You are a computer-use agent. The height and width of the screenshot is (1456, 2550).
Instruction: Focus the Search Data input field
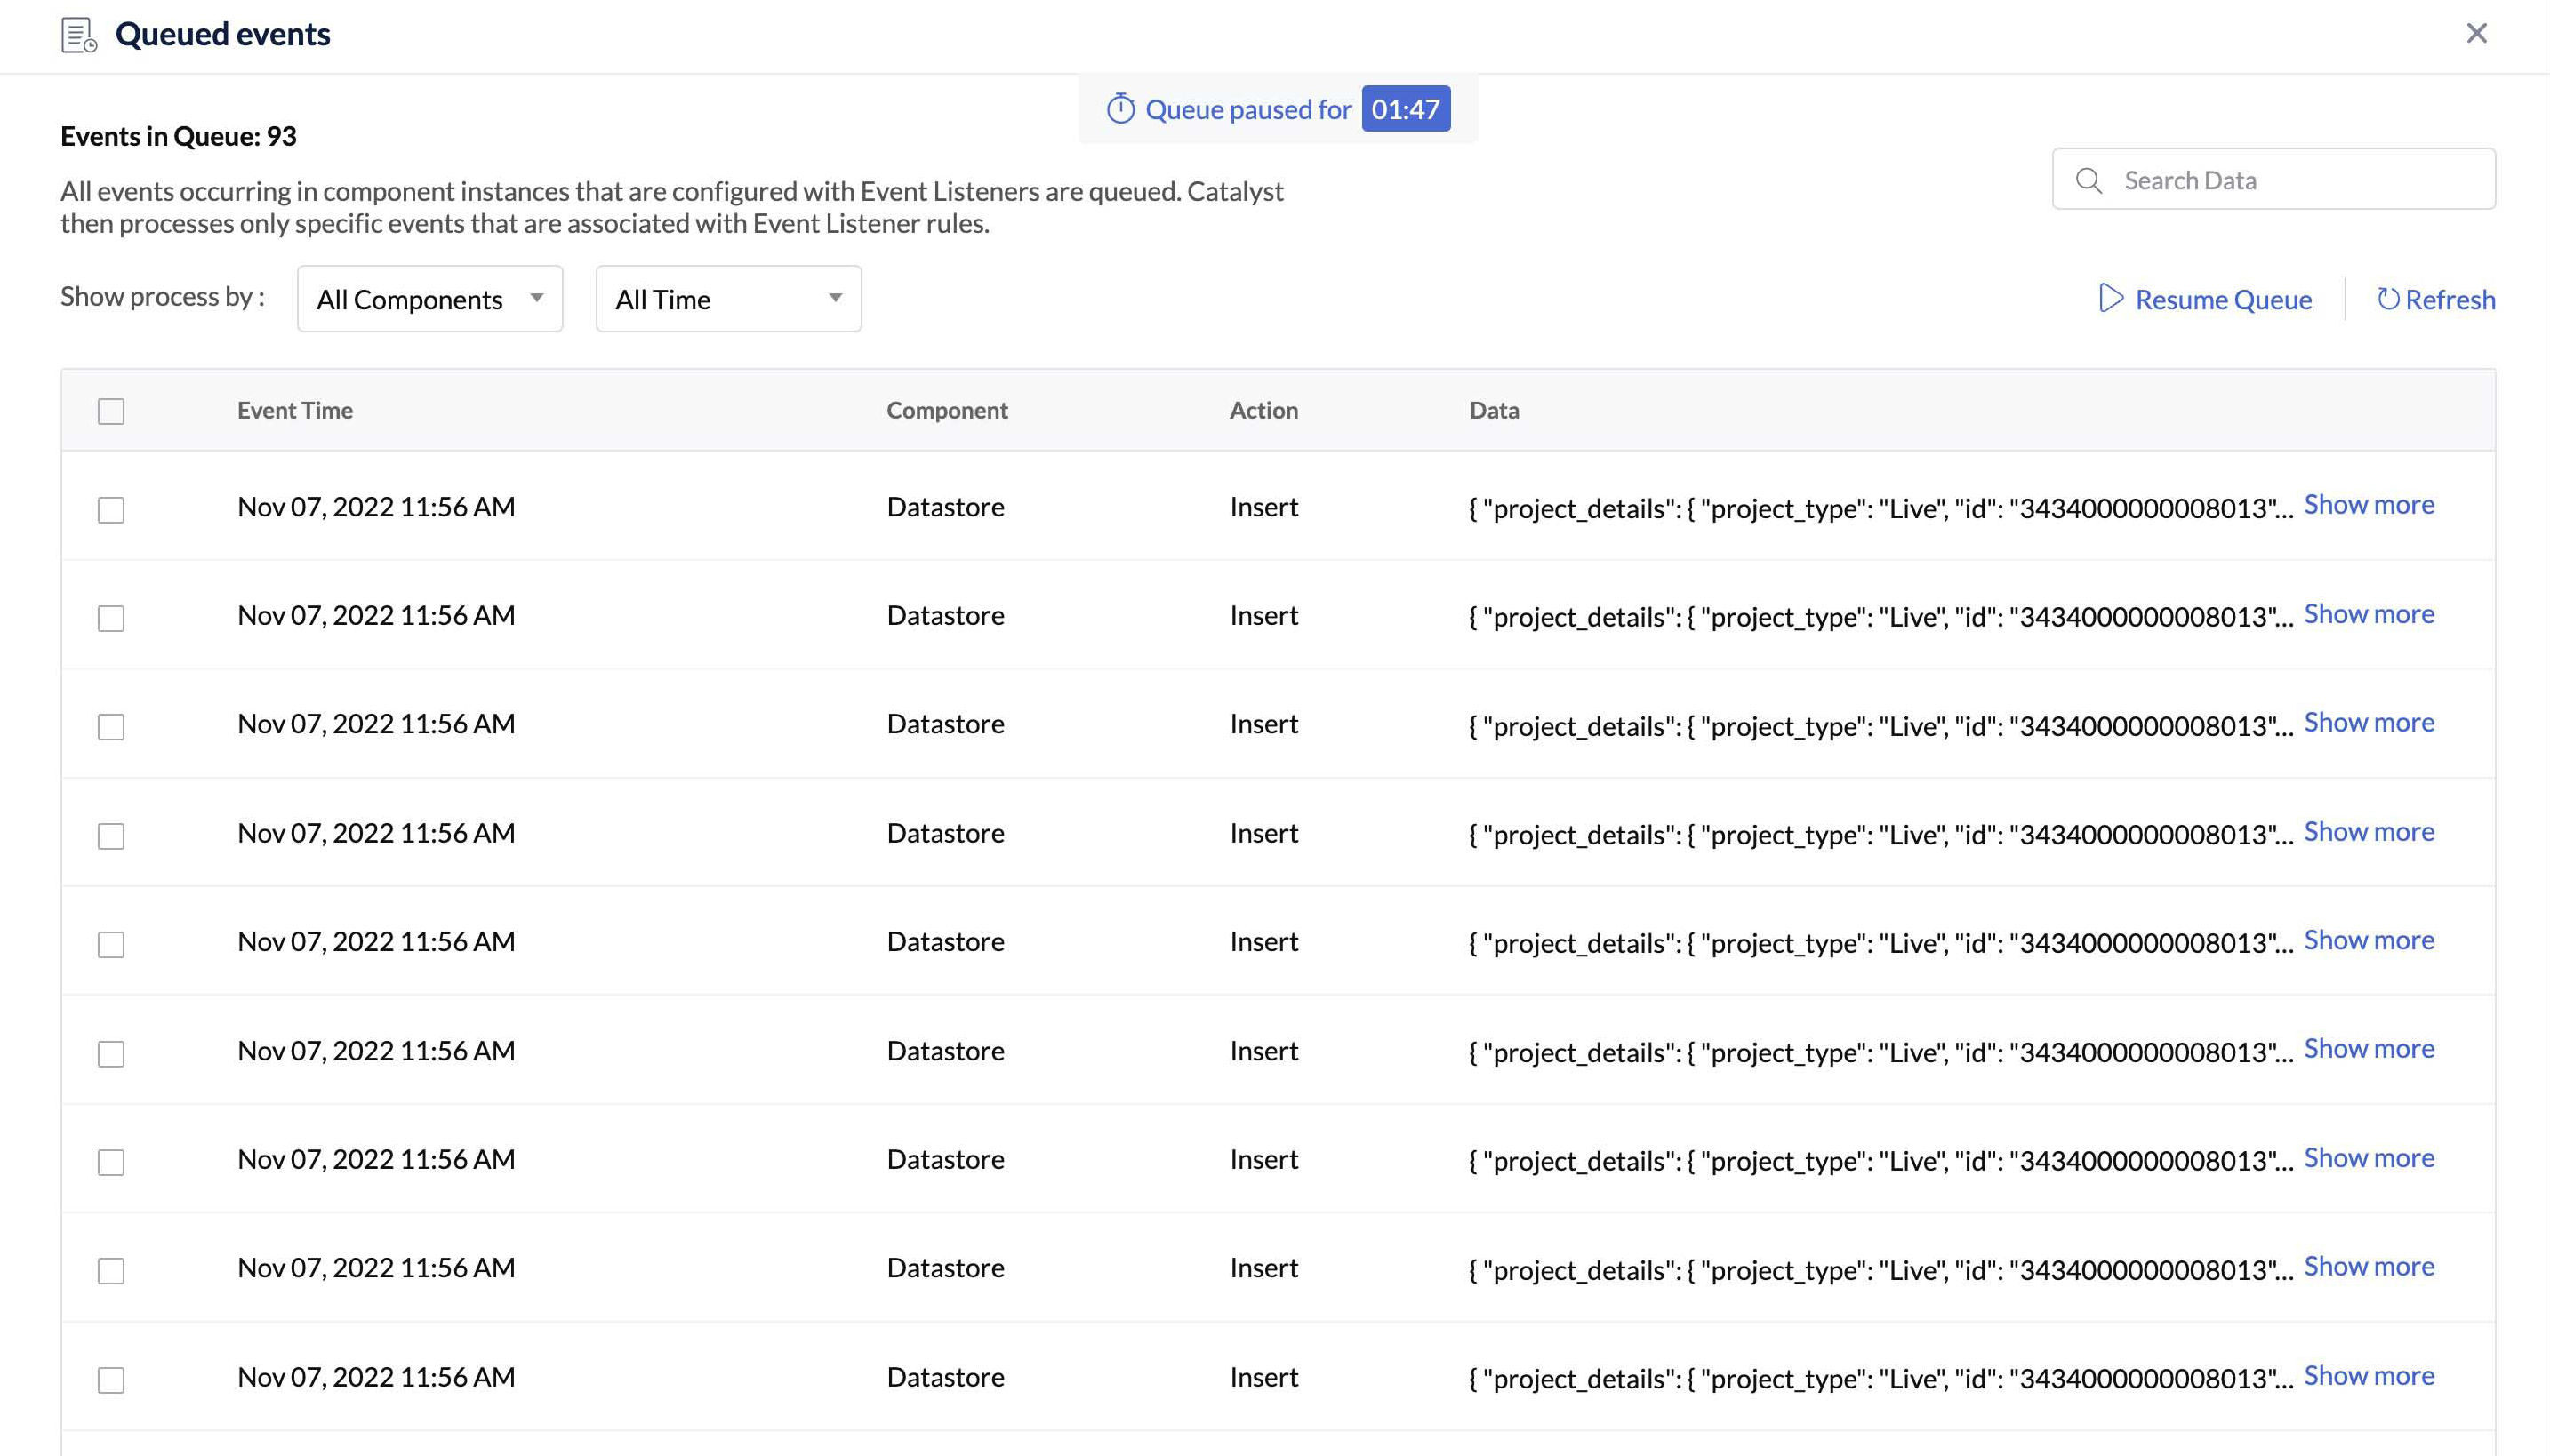2290,181
